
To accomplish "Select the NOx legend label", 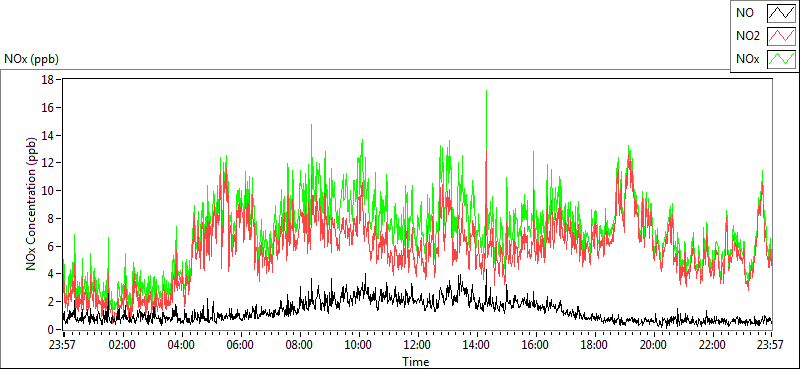I will tap(747, 60).
